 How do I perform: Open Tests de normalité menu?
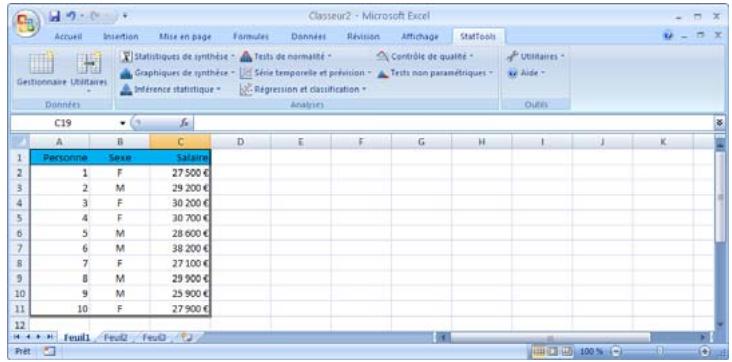pos(286,57)
